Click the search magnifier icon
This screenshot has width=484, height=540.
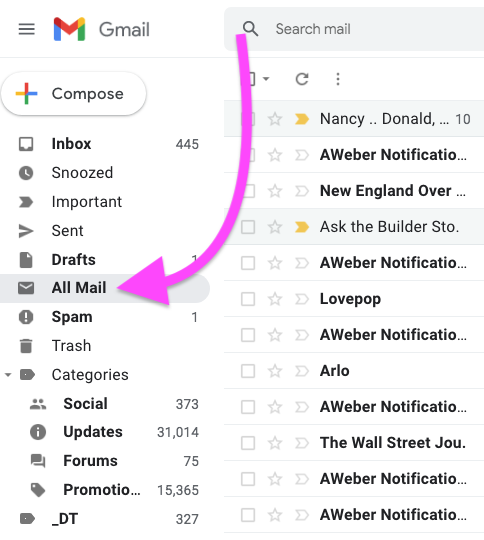click(x=250, y=29)
